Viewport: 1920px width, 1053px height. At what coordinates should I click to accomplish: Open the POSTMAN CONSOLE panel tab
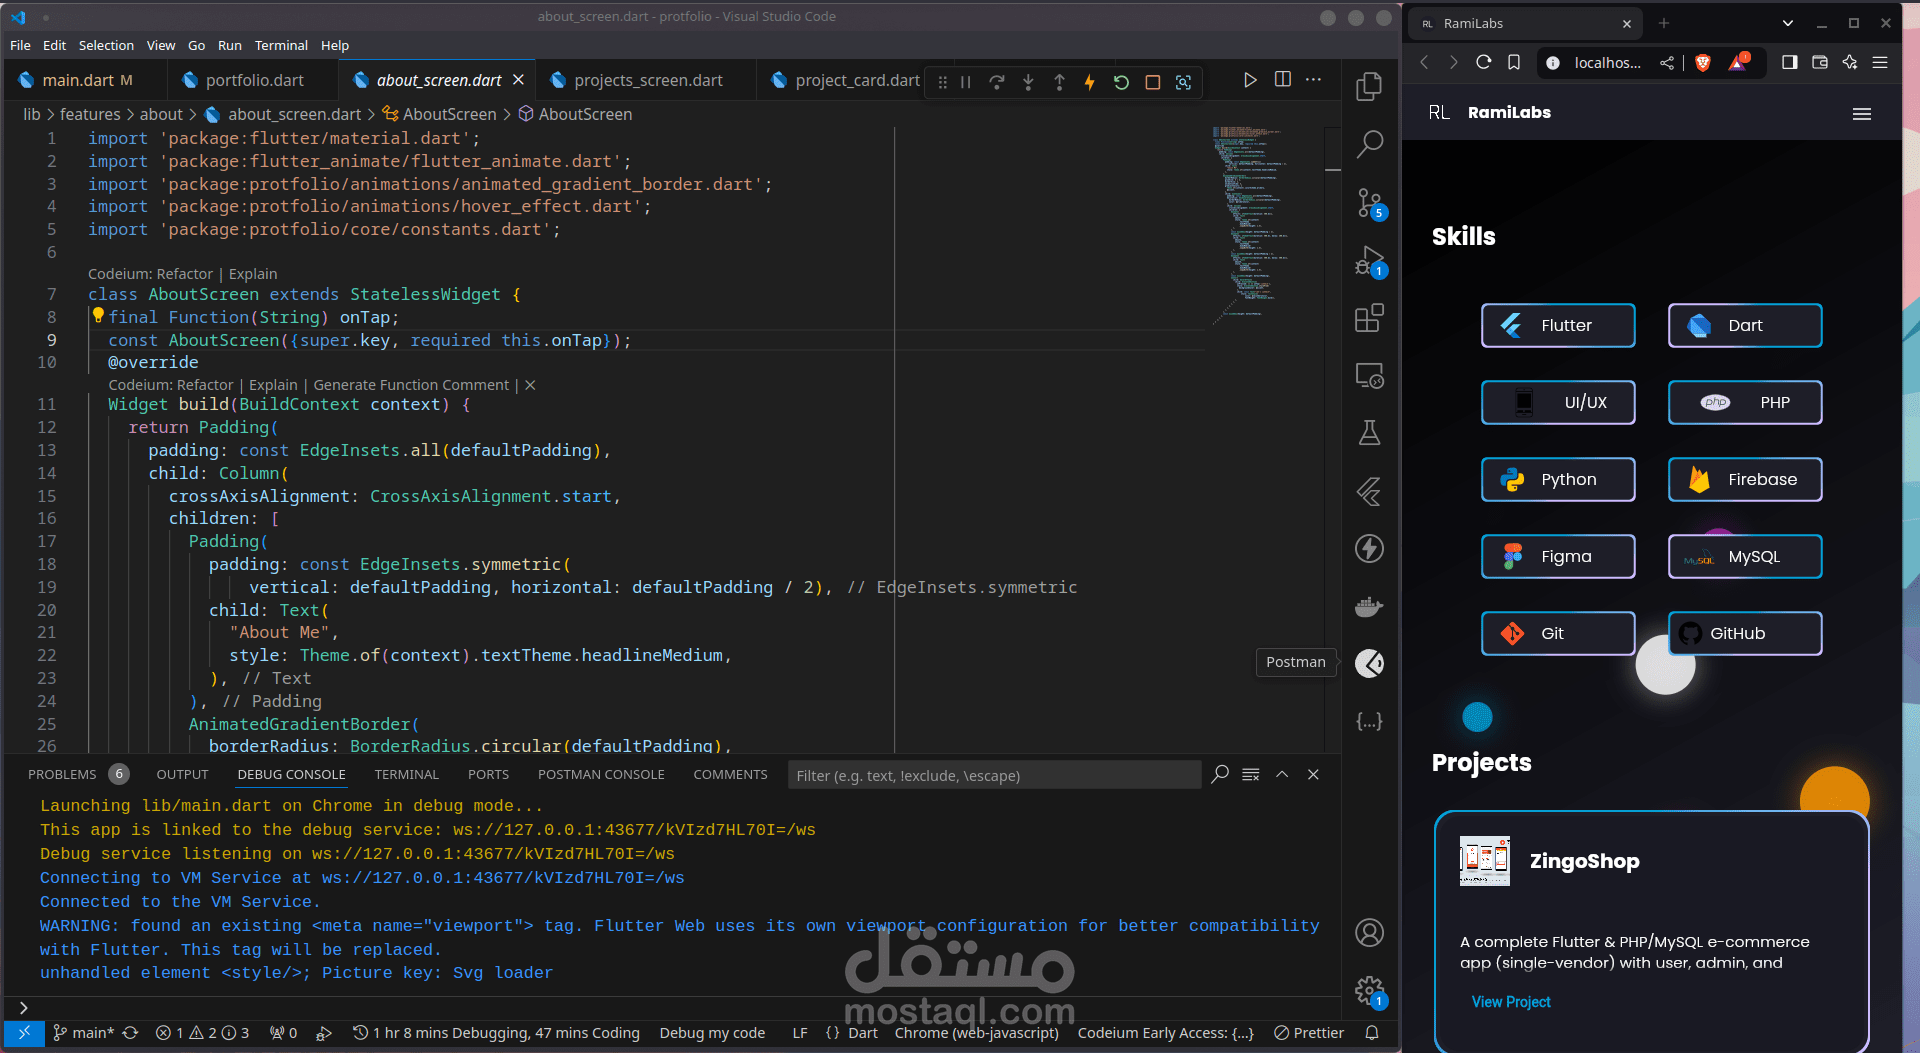tap(601, 775)
